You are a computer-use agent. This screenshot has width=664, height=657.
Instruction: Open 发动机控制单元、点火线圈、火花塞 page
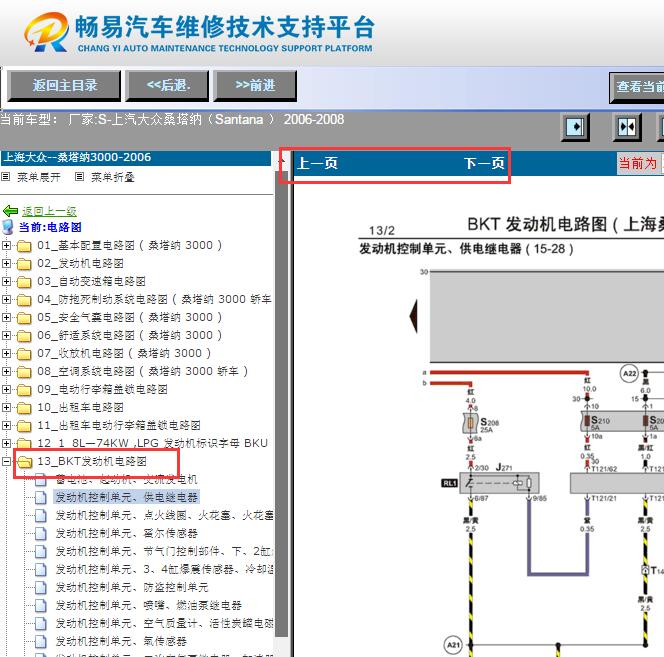click(164, 515)
